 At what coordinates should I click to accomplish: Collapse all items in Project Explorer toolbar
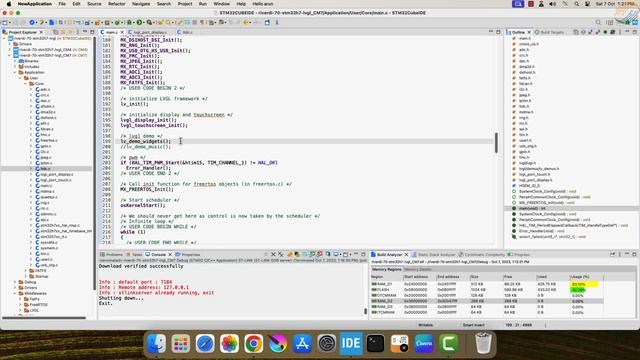[x=56, y=32]
